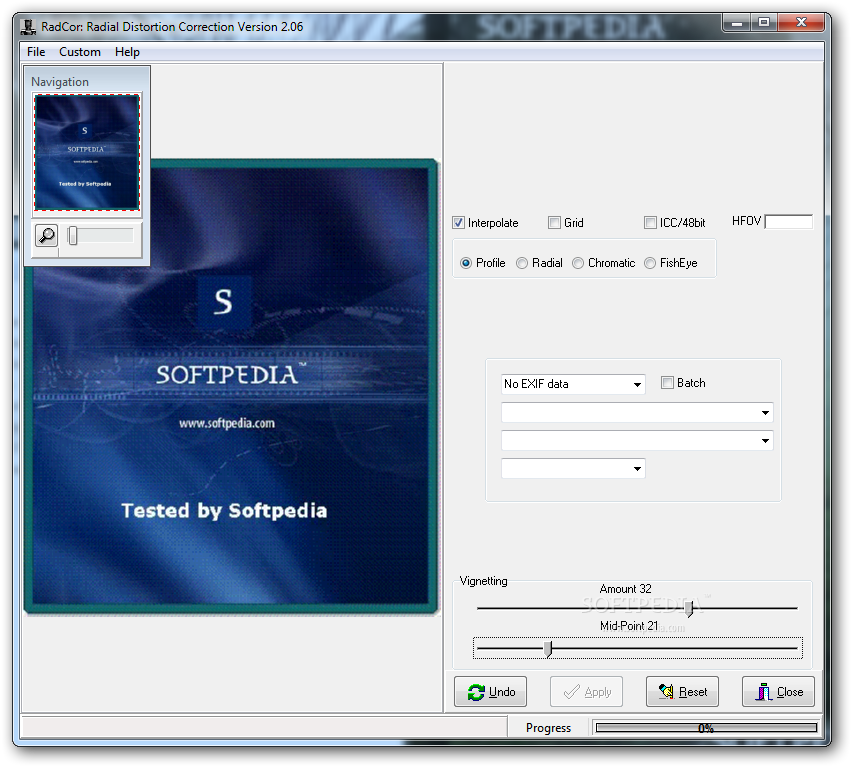Open the File menu
The image size is (852, 767).
point(36,52)
